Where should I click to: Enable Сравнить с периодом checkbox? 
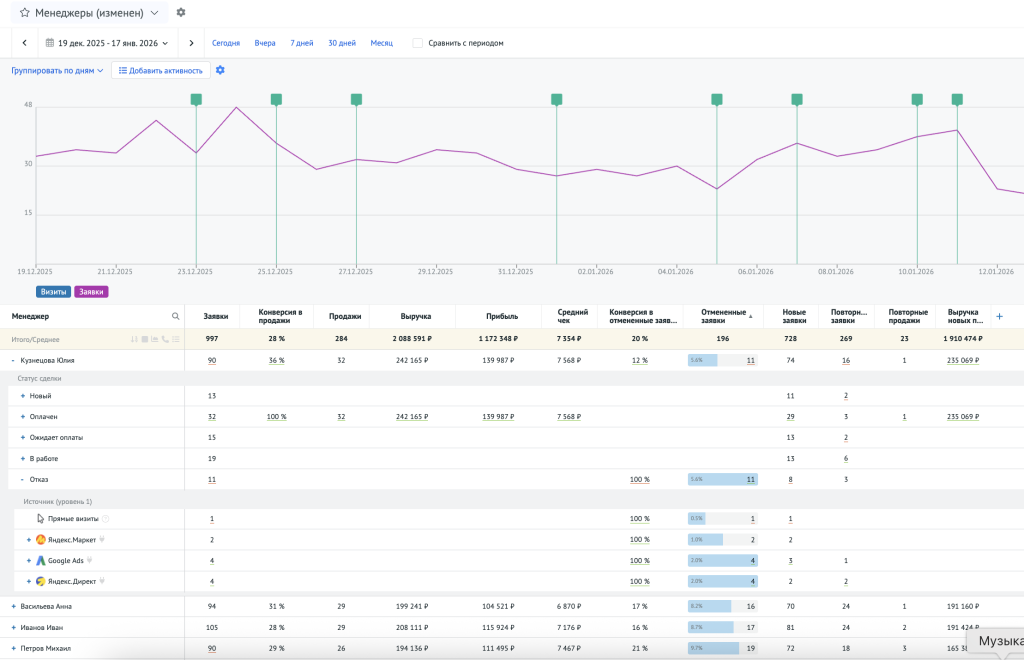[417, 43]
